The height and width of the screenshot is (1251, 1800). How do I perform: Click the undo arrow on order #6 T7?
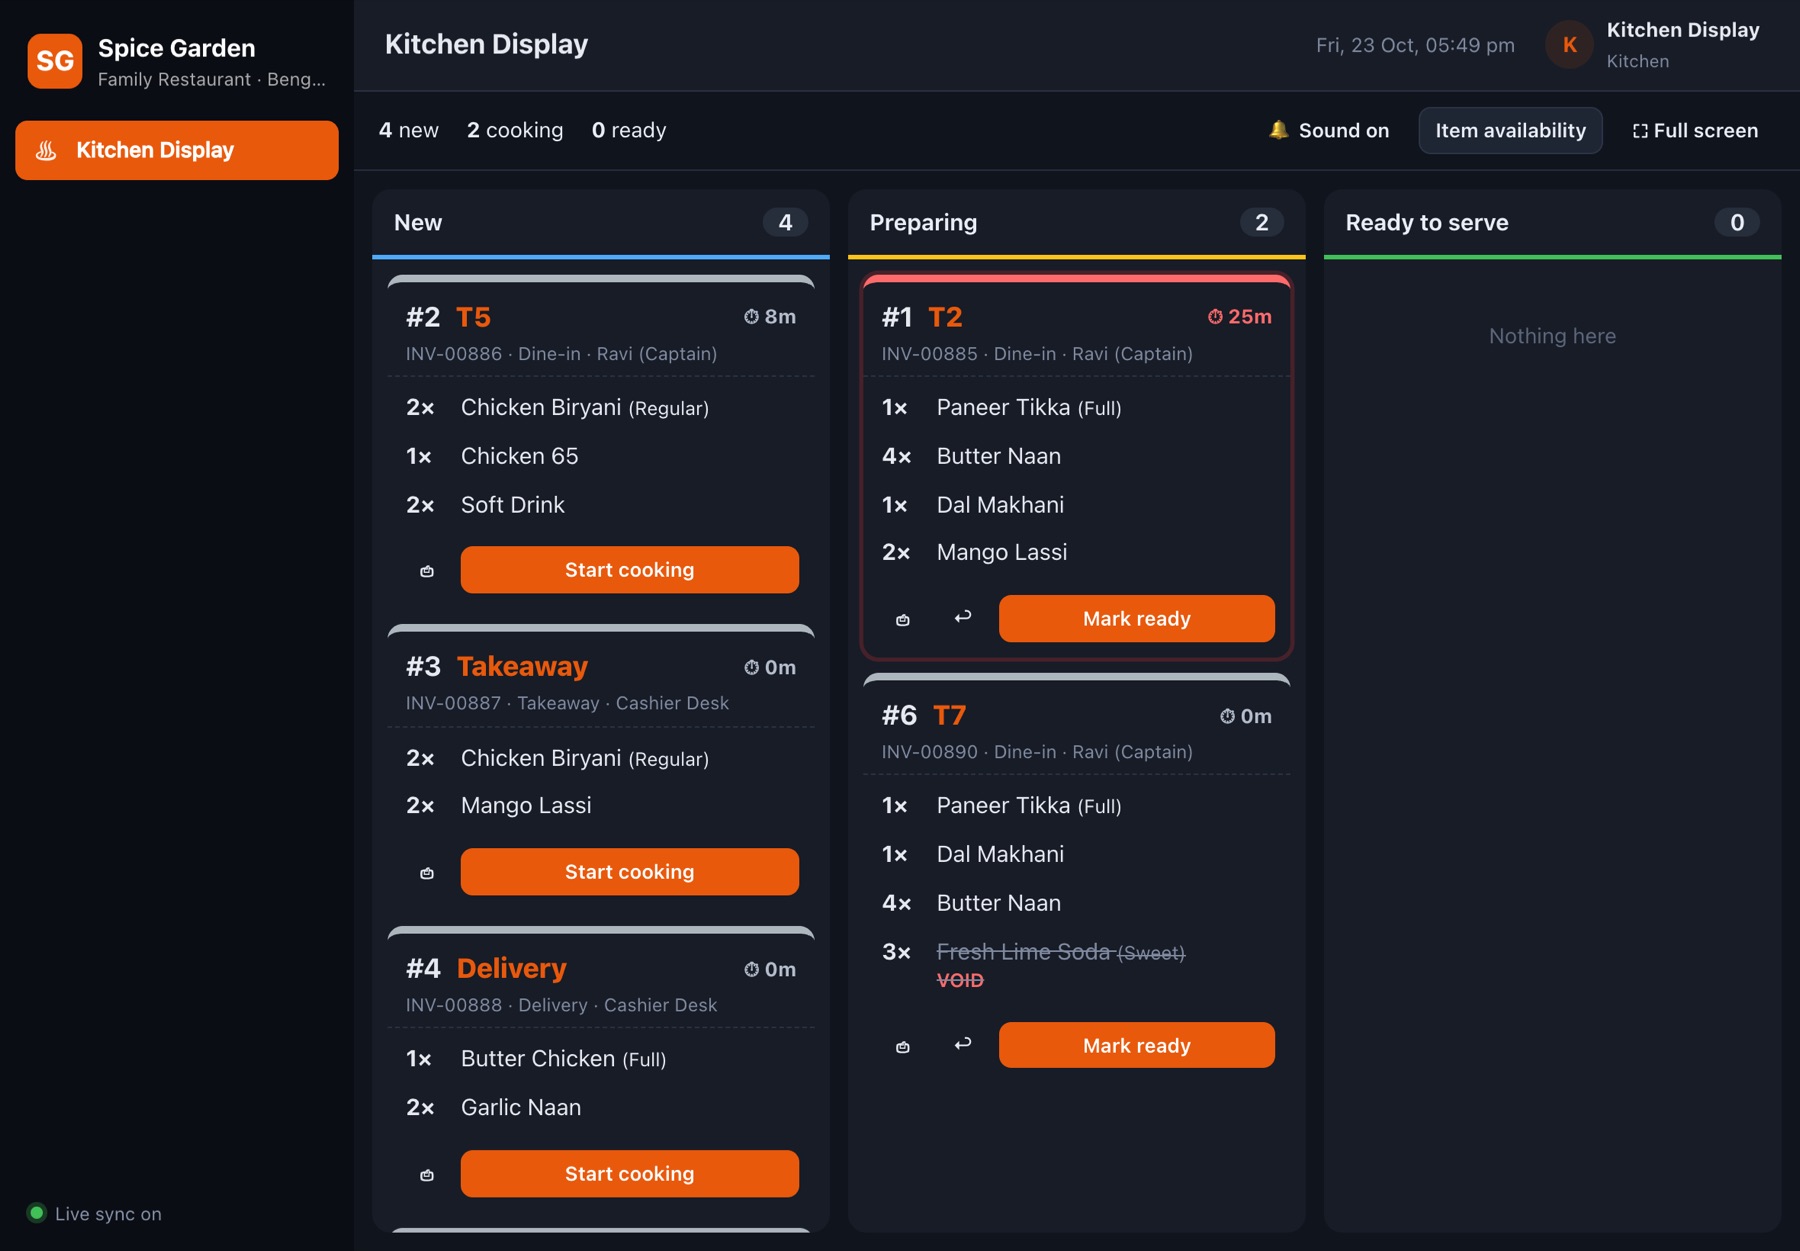[963, 1045]
